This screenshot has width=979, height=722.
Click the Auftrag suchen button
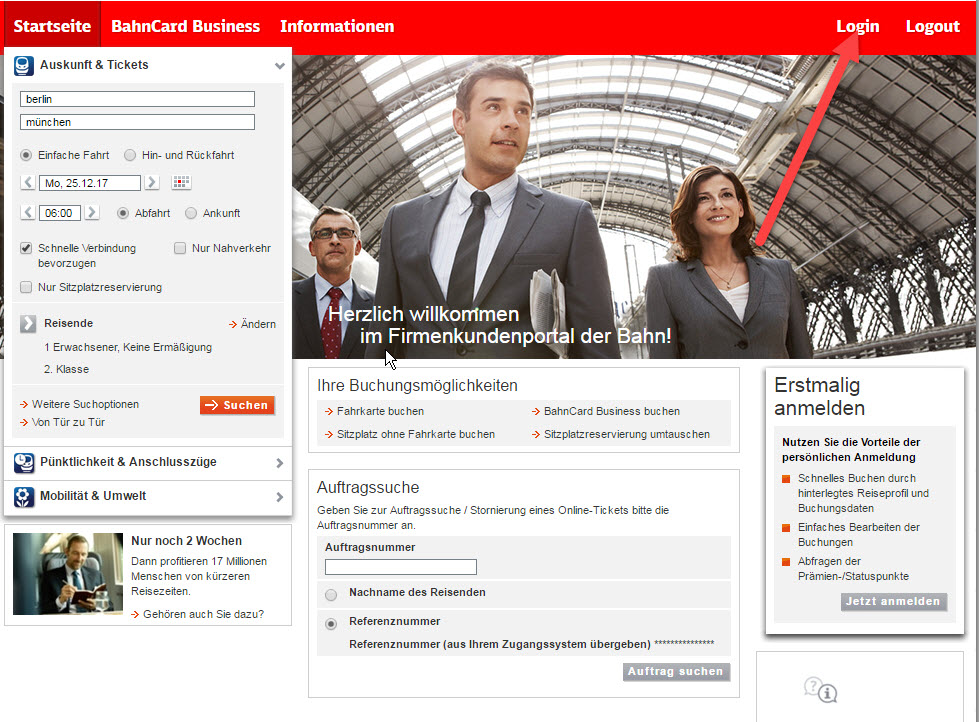676,671
